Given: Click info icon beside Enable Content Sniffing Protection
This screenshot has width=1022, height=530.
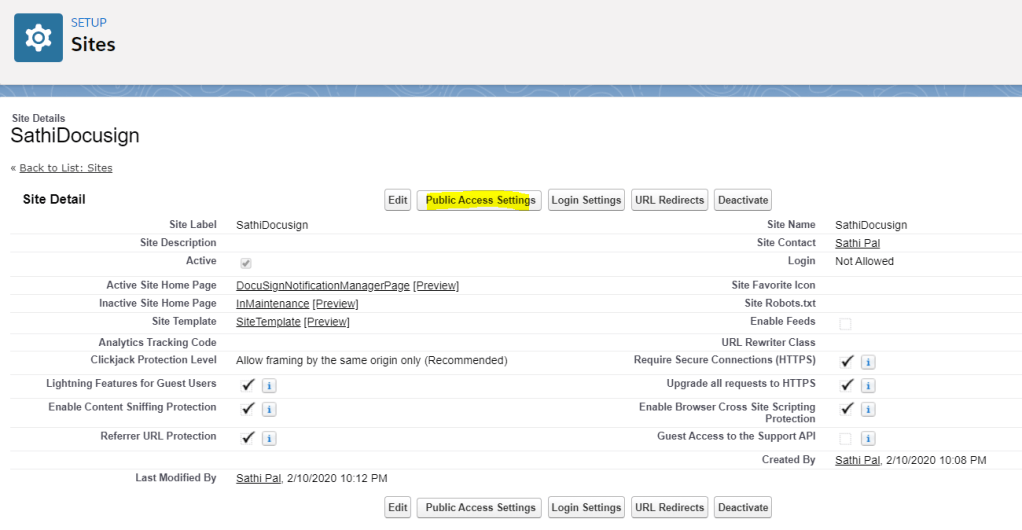Looking at the screenshot, I should [269, 409].
